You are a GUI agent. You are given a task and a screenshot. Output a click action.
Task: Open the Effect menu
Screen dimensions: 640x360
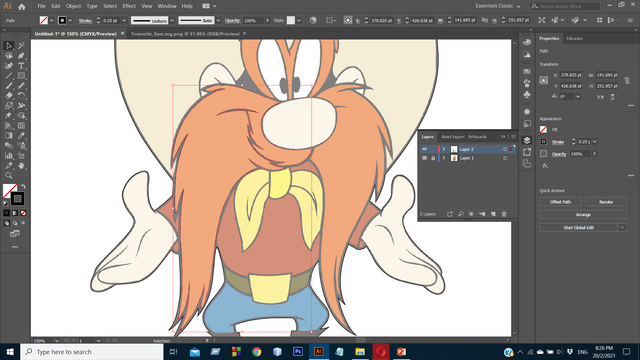129,6
